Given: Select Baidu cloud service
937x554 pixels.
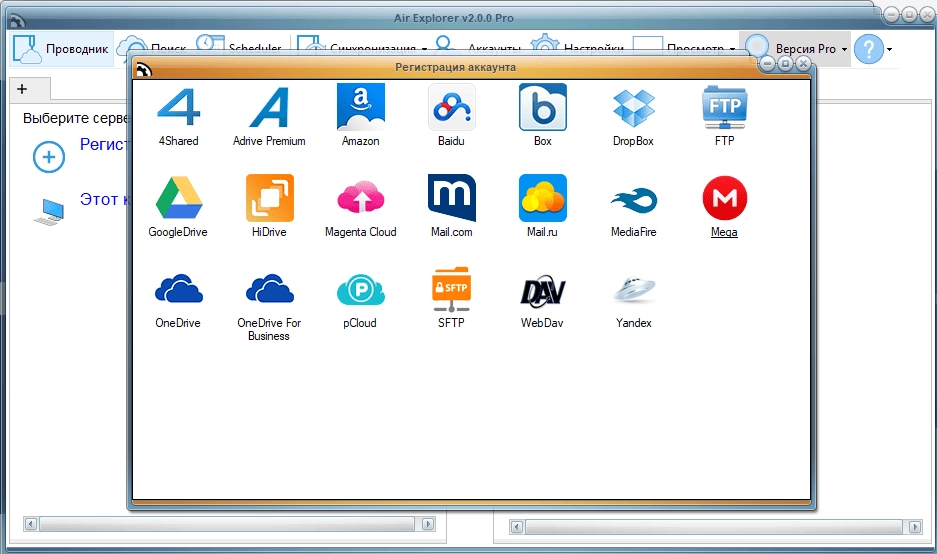Looking at the screenshot, I should click(x=452, y=107).
